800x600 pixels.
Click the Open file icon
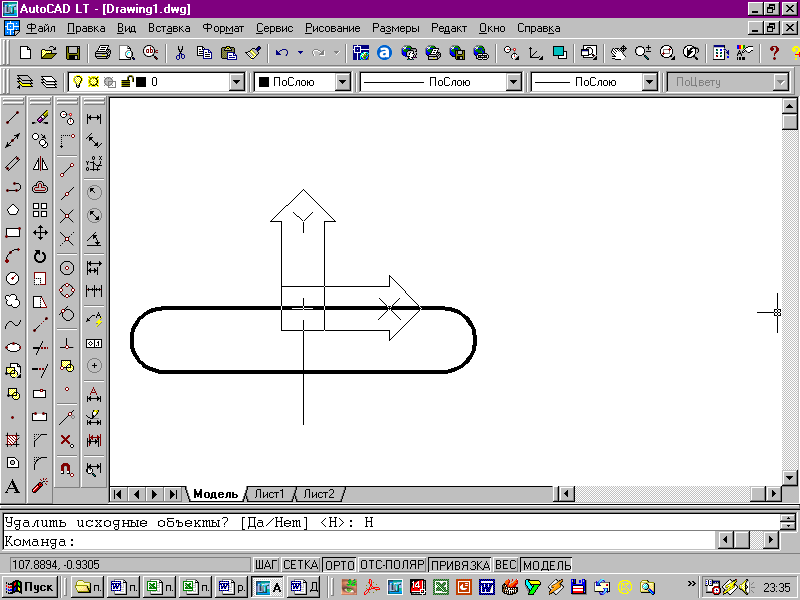(x=48, y=53)
